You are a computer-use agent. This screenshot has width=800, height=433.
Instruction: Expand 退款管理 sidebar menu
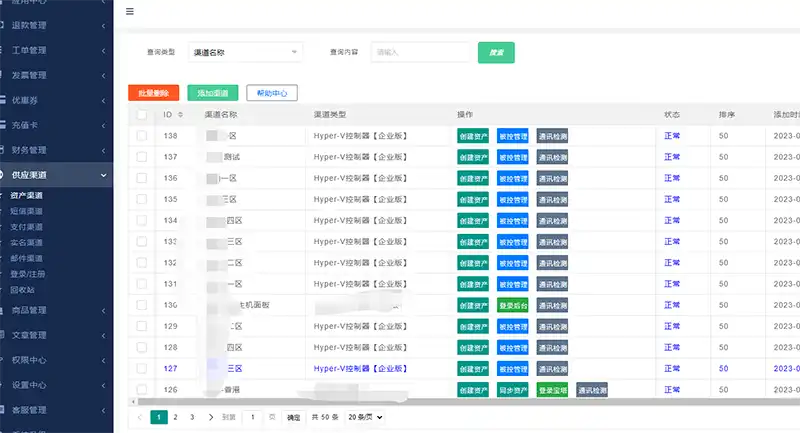pos(55,25)
